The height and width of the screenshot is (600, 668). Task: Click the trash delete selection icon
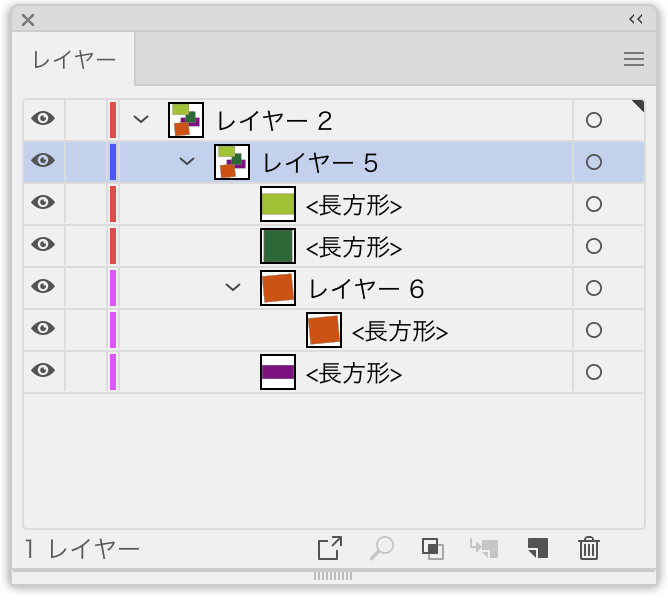[x=589, y=548]
